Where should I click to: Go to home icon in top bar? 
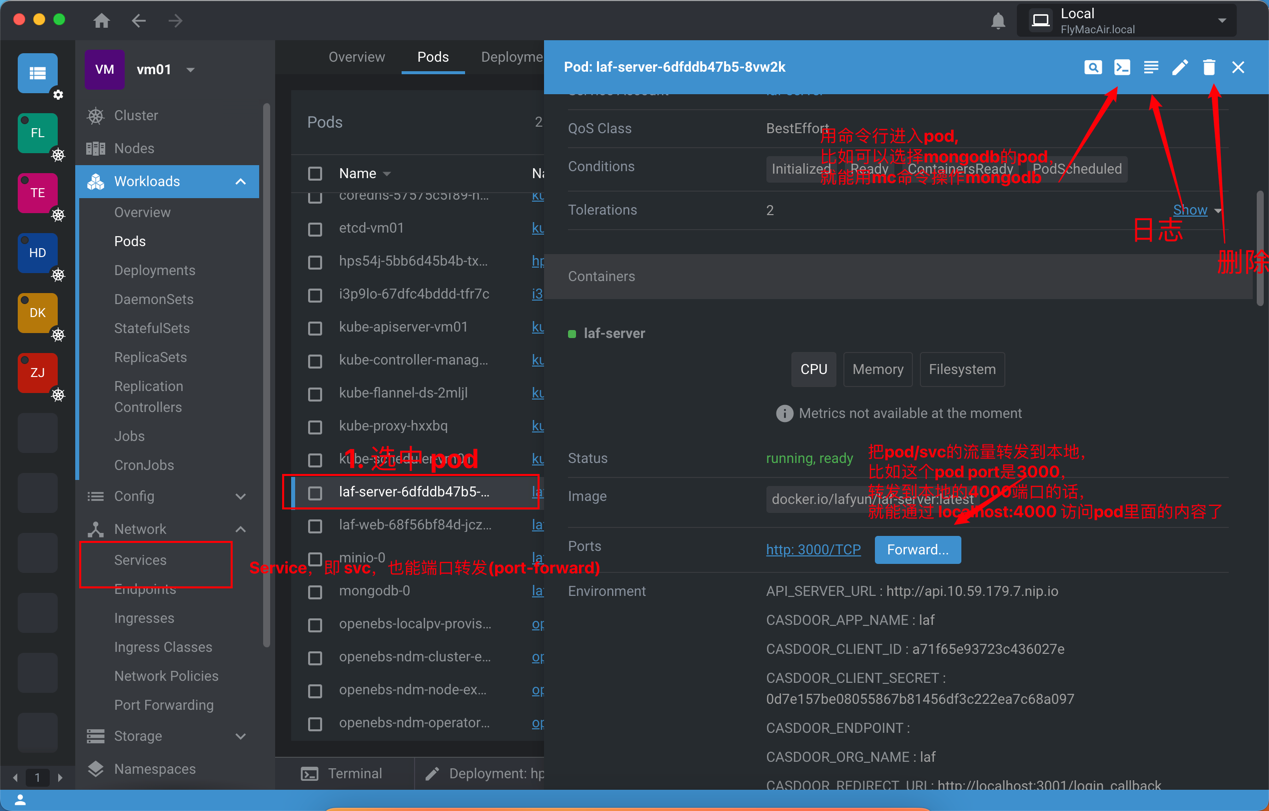(x=102, y=21)
